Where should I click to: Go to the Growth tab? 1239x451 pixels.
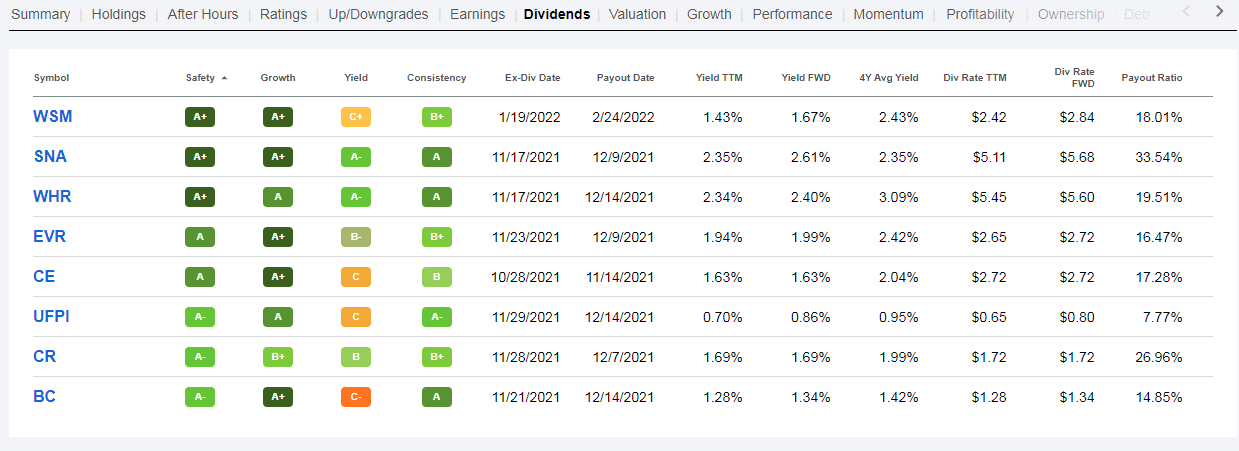(x=709, y=14)
